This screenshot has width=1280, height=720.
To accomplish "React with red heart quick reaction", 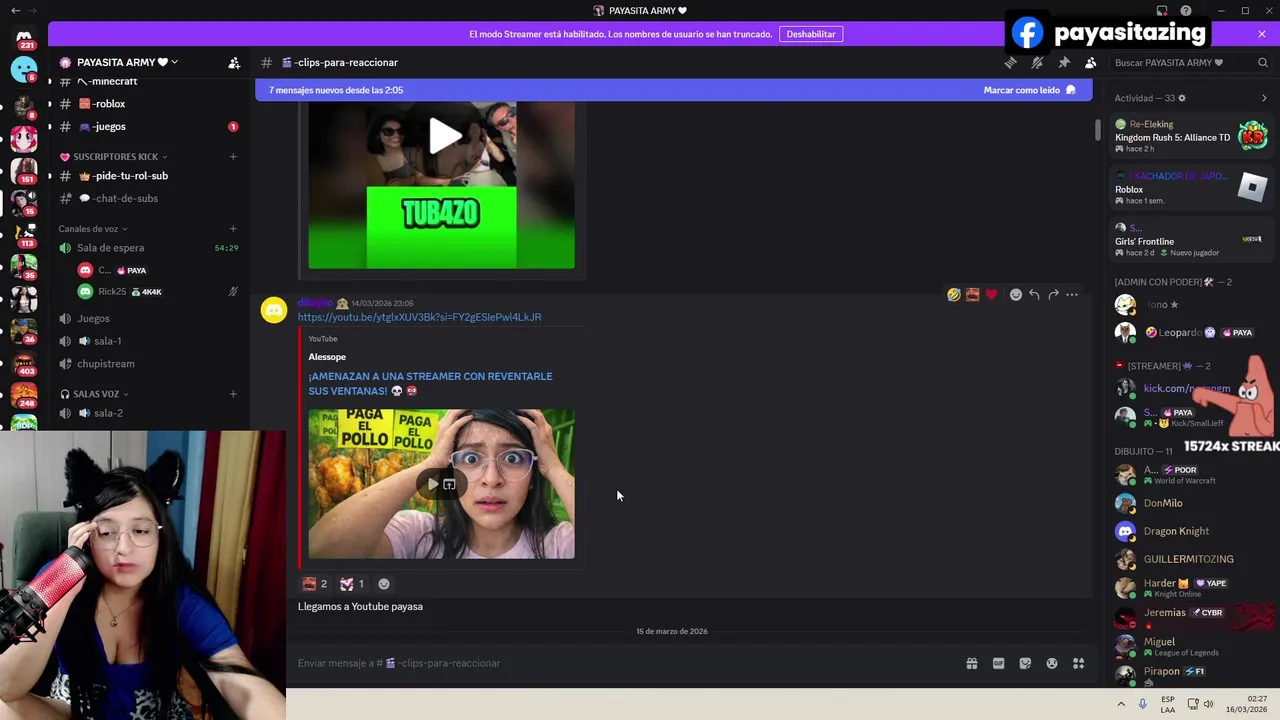I will [x=991, y=295].
